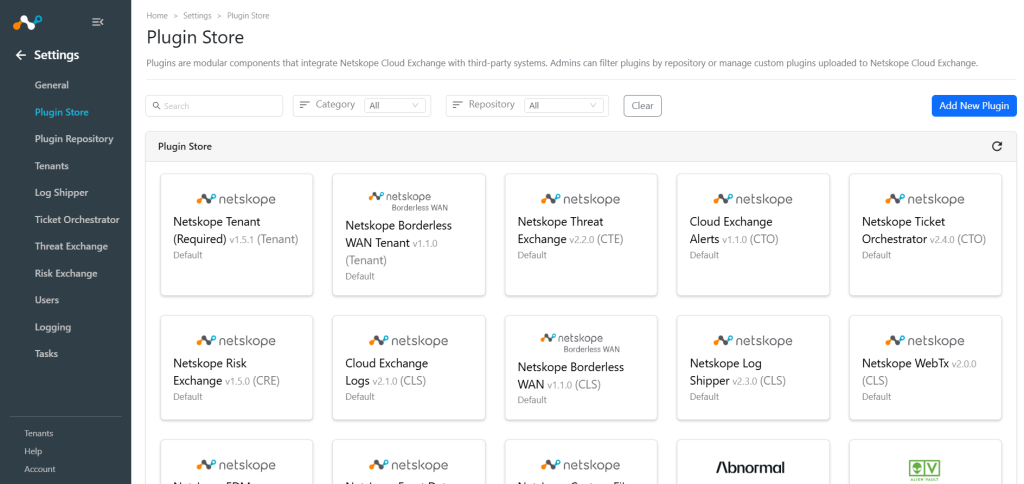1024x484 pixels.
Task: Open Account link in sidebar
Action: [x=40, y=469]
